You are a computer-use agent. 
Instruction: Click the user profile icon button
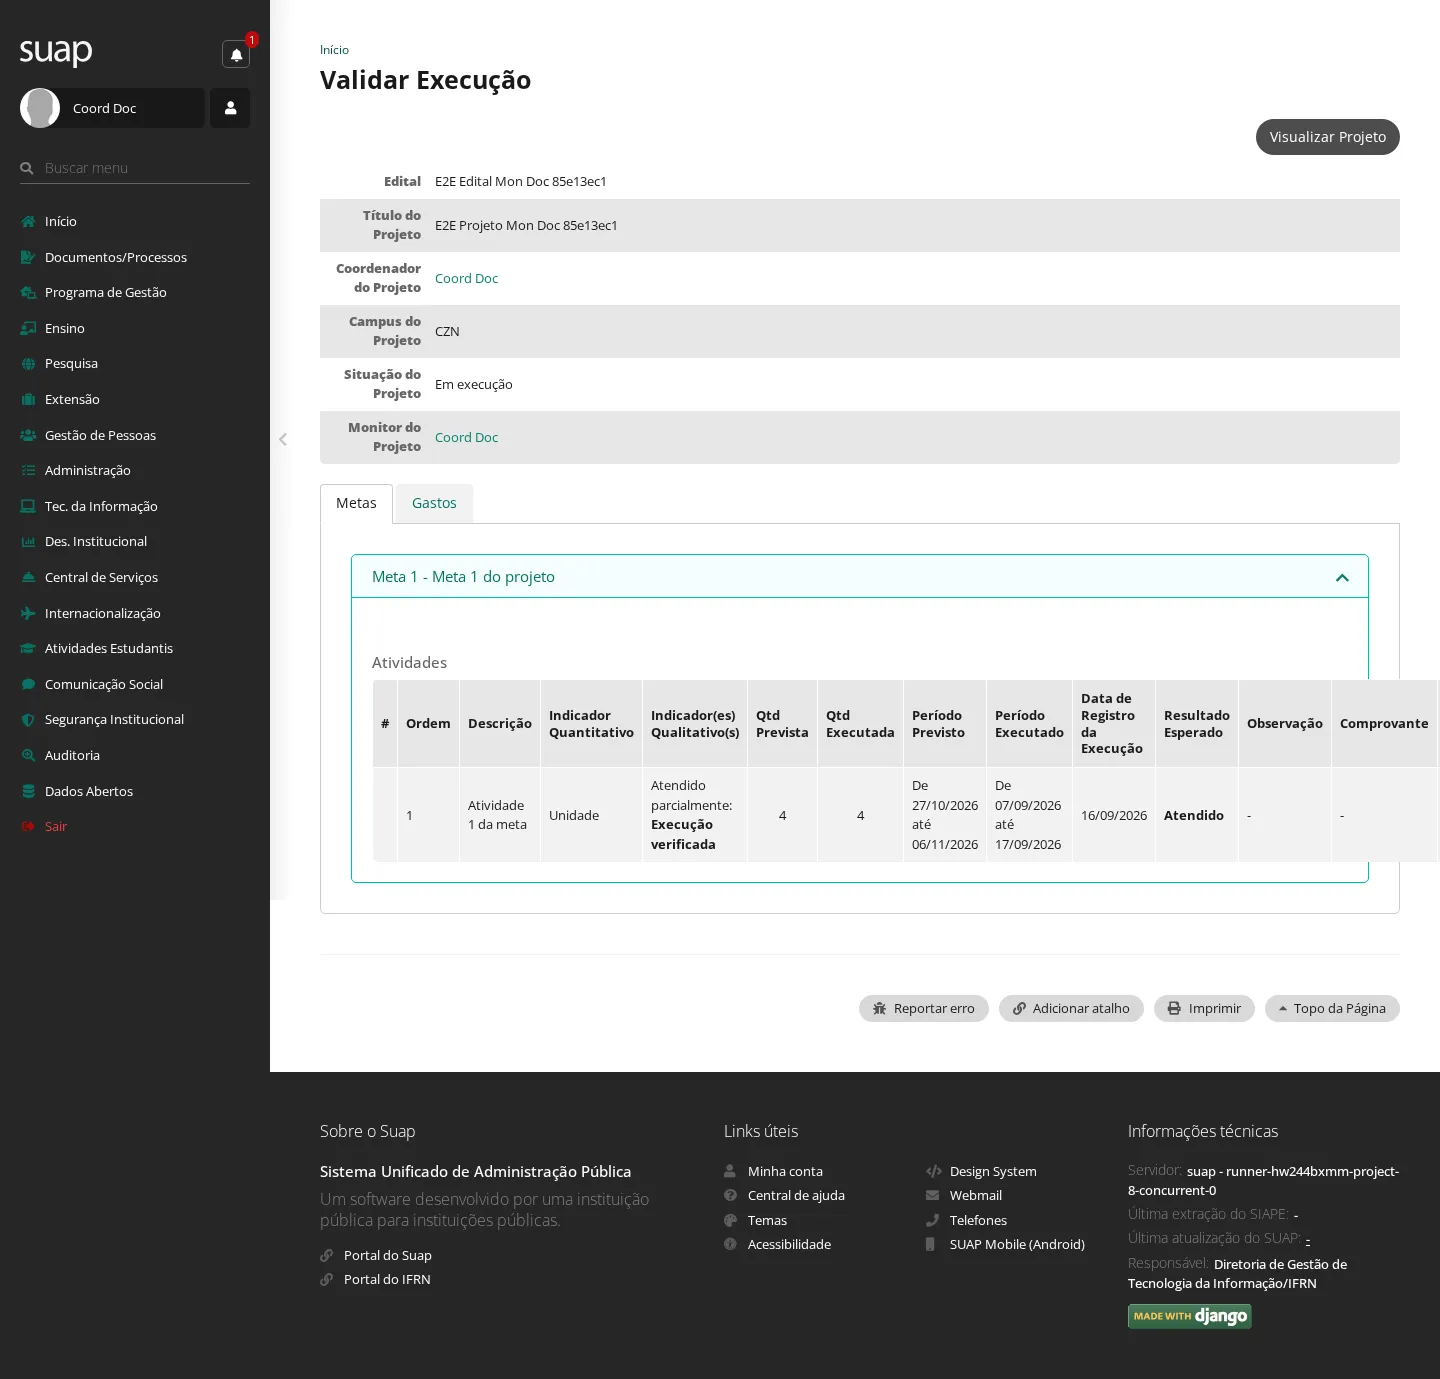(230, 108)
